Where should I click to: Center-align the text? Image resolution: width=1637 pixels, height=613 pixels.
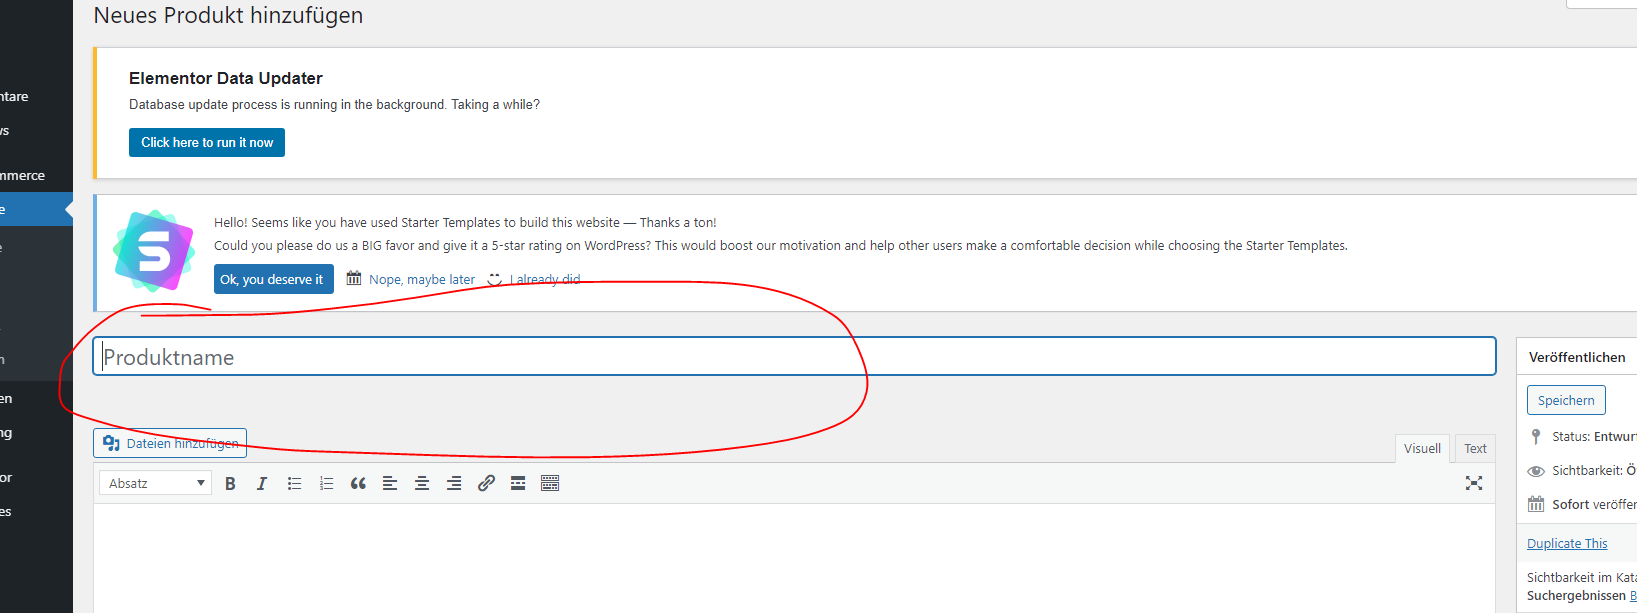pyautogui.click(x=422, y=484)
